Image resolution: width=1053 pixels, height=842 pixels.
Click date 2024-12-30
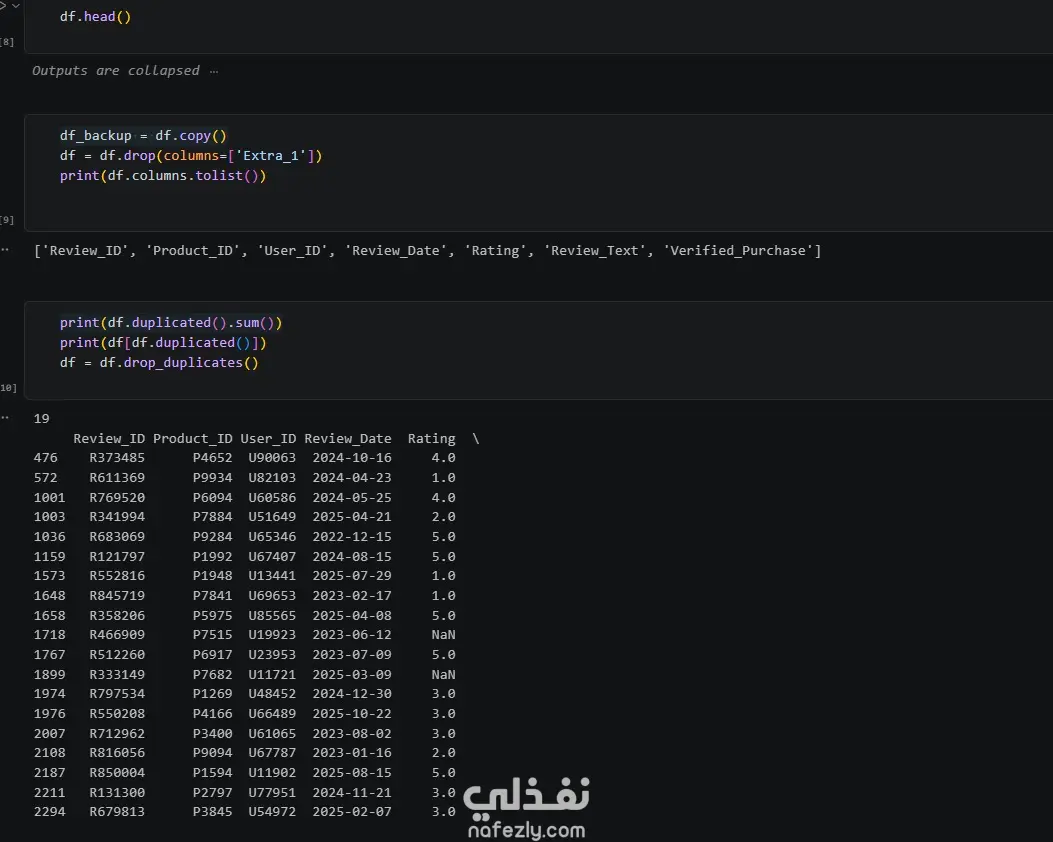(352, 694)
